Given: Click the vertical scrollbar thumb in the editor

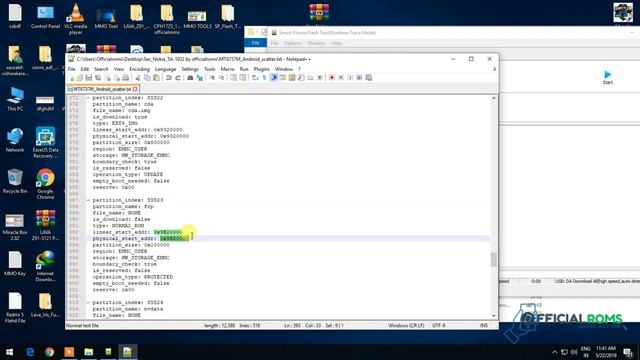Looking at the screenshot, I should [x=493, y=259].
